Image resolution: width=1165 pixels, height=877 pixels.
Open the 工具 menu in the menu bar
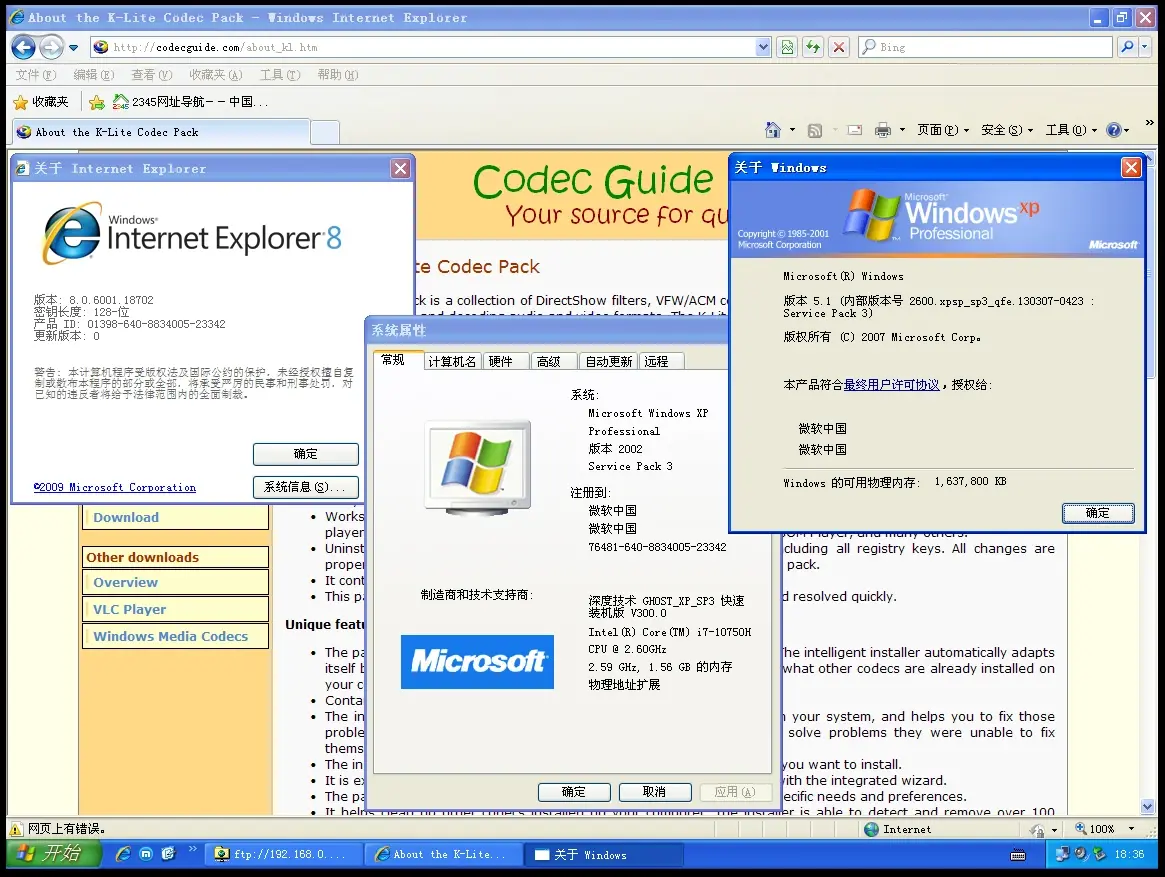[x=280, y=75]
